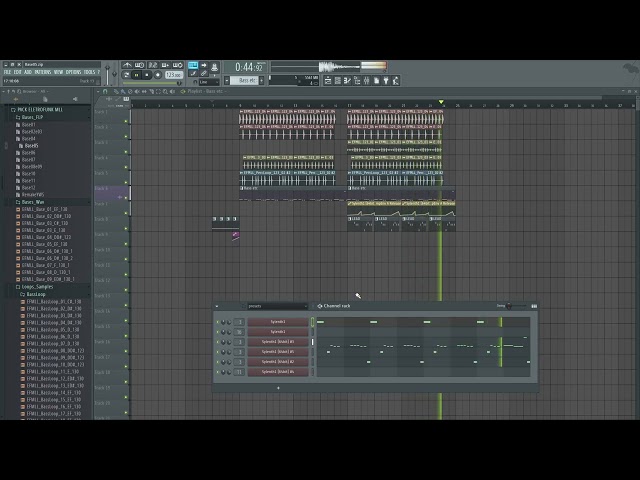Click the add channel plus button
Image resolution: width=640 pixels, height=480 pixels.
278,388
